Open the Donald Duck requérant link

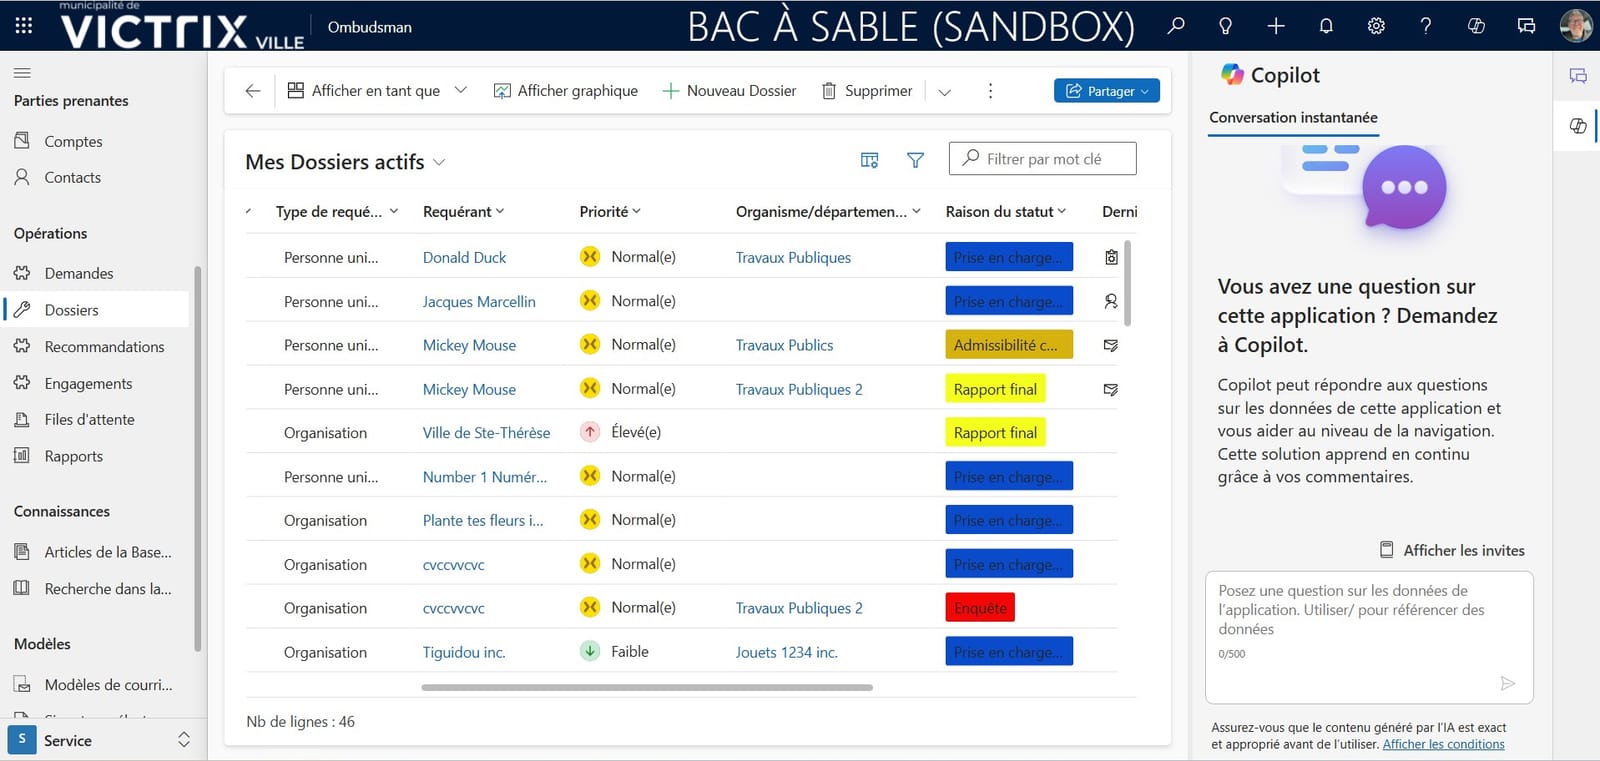464,258
